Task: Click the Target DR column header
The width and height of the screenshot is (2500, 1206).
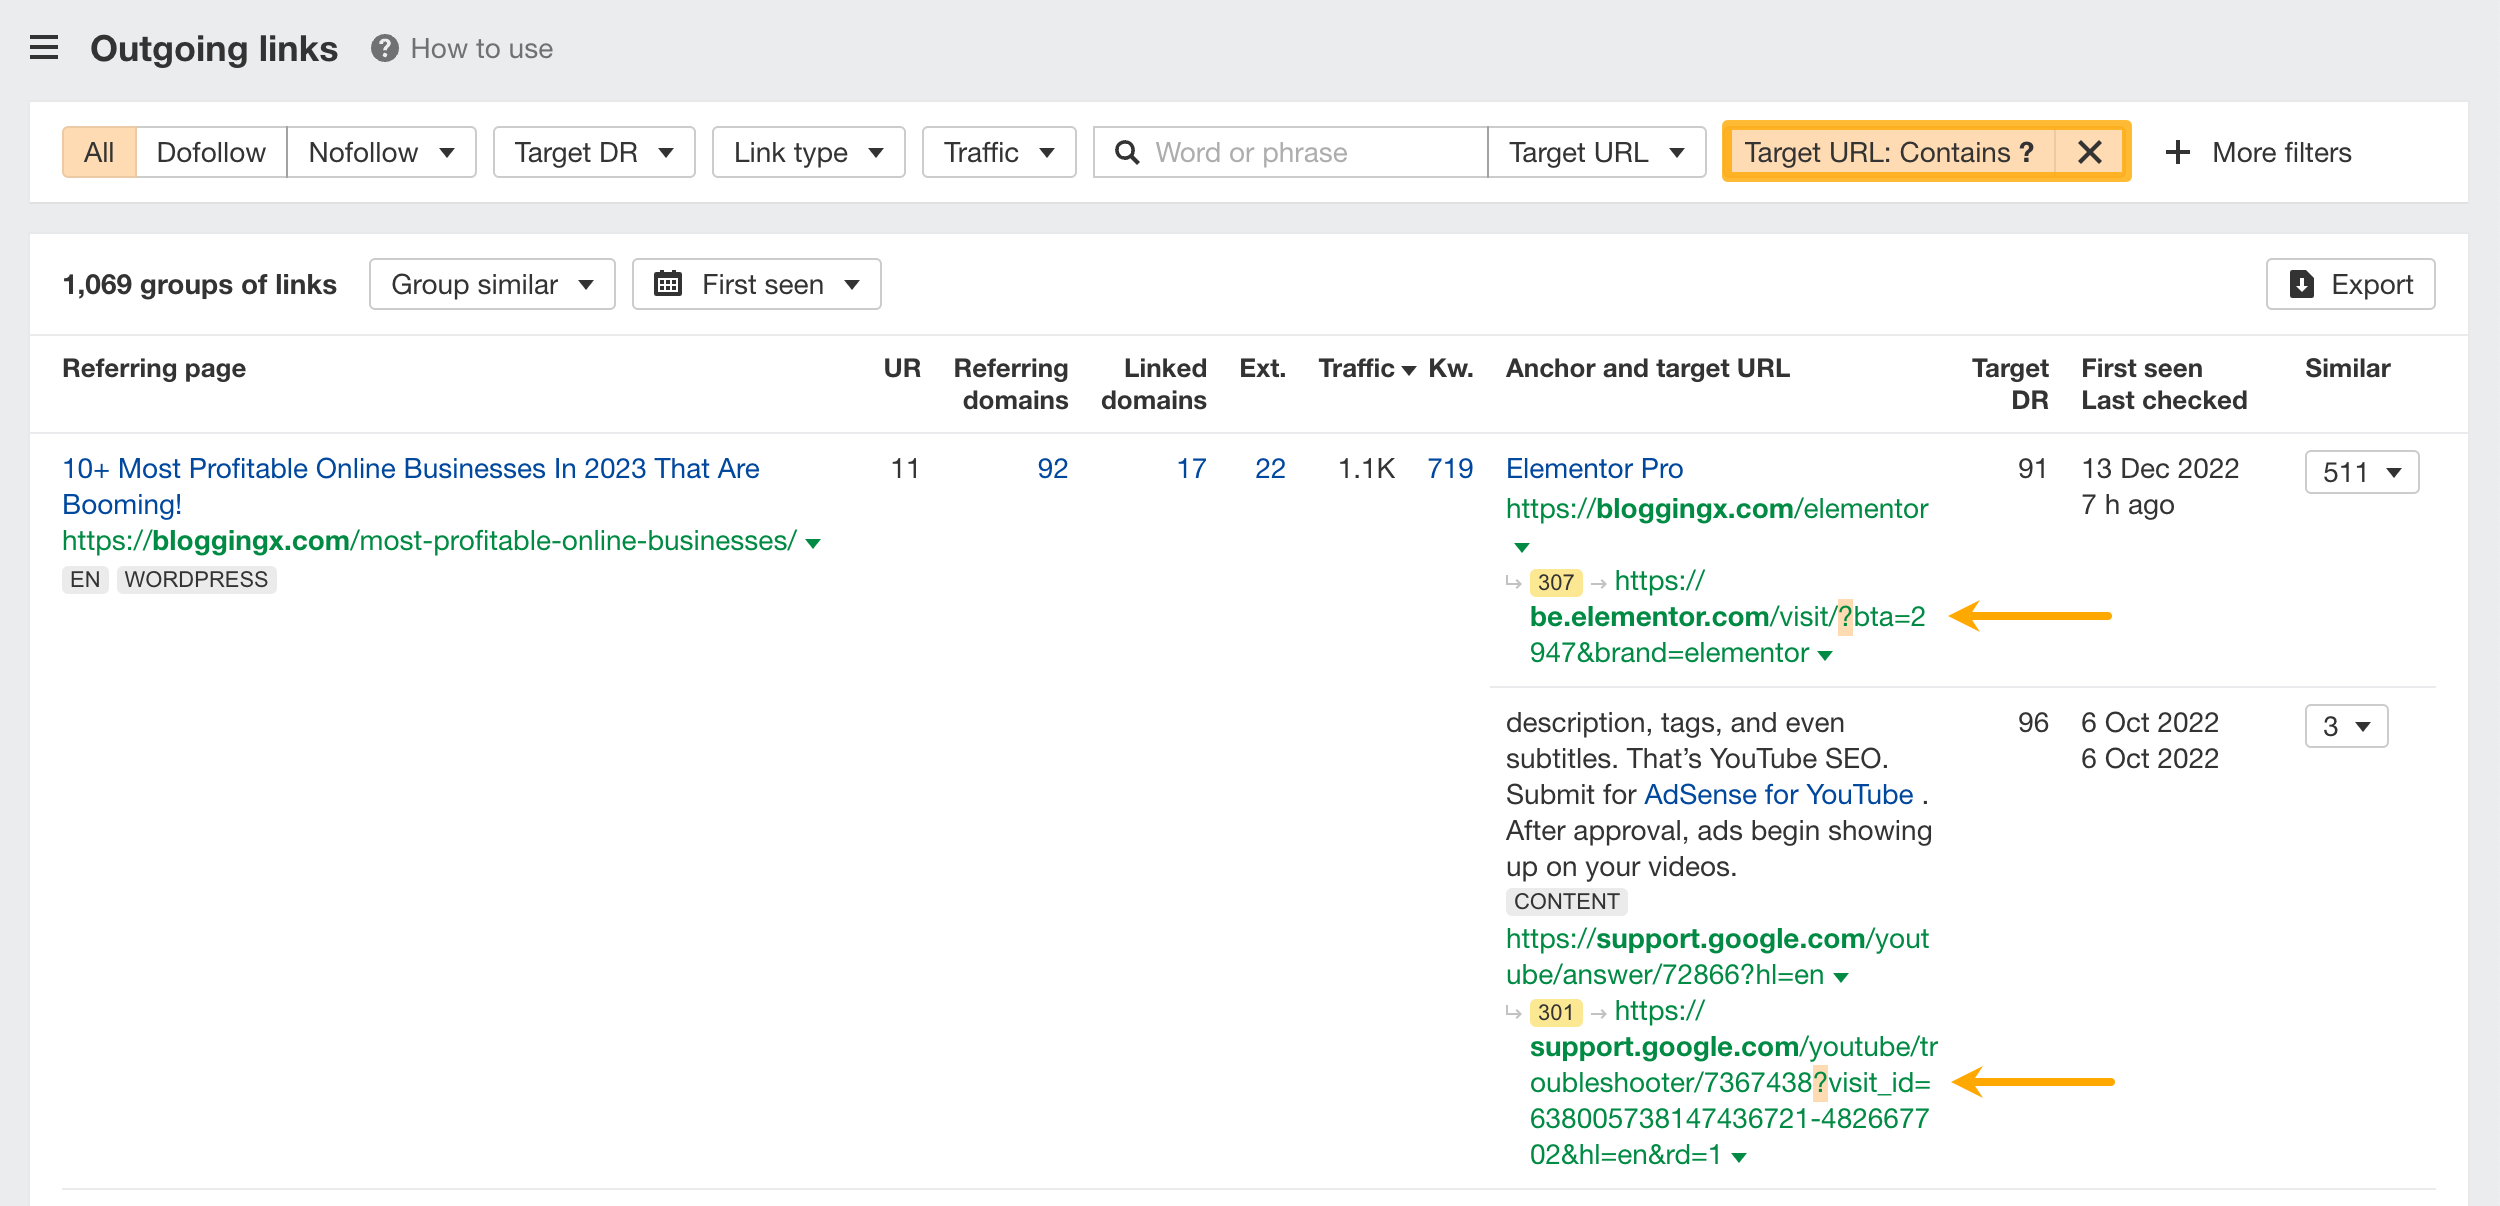Action: tap(2010, 384)
